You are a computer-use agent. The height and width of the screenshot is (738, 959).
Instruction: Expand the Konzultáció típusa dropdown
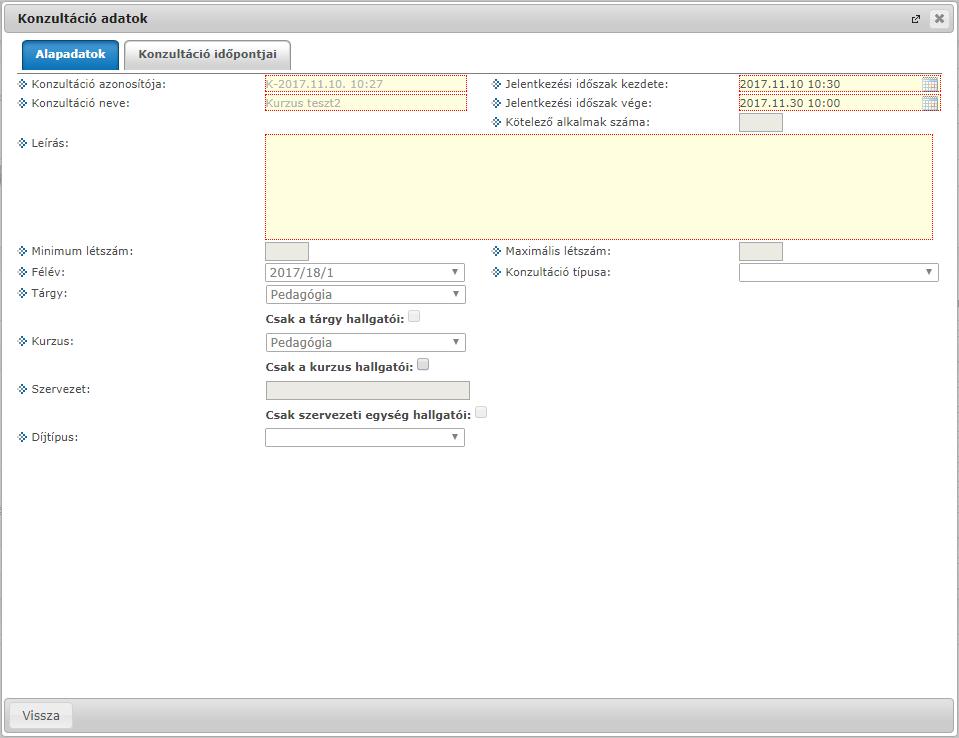click(x=839, y=272)
